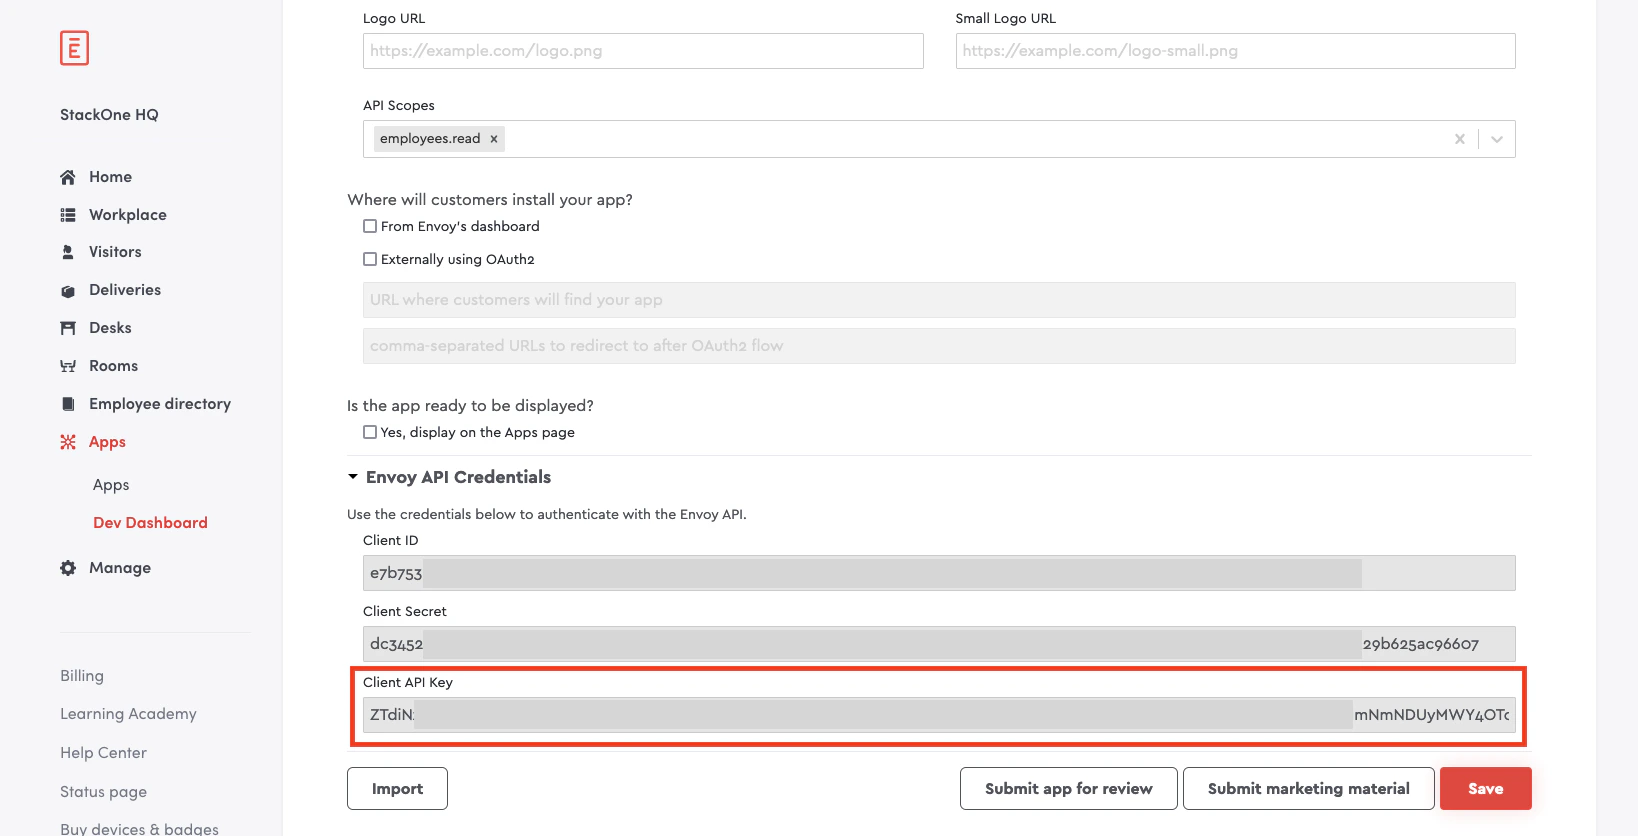Open the API Scopes dropdown arrow
The image size is (1638, 836).
(x=1497, y=139)
